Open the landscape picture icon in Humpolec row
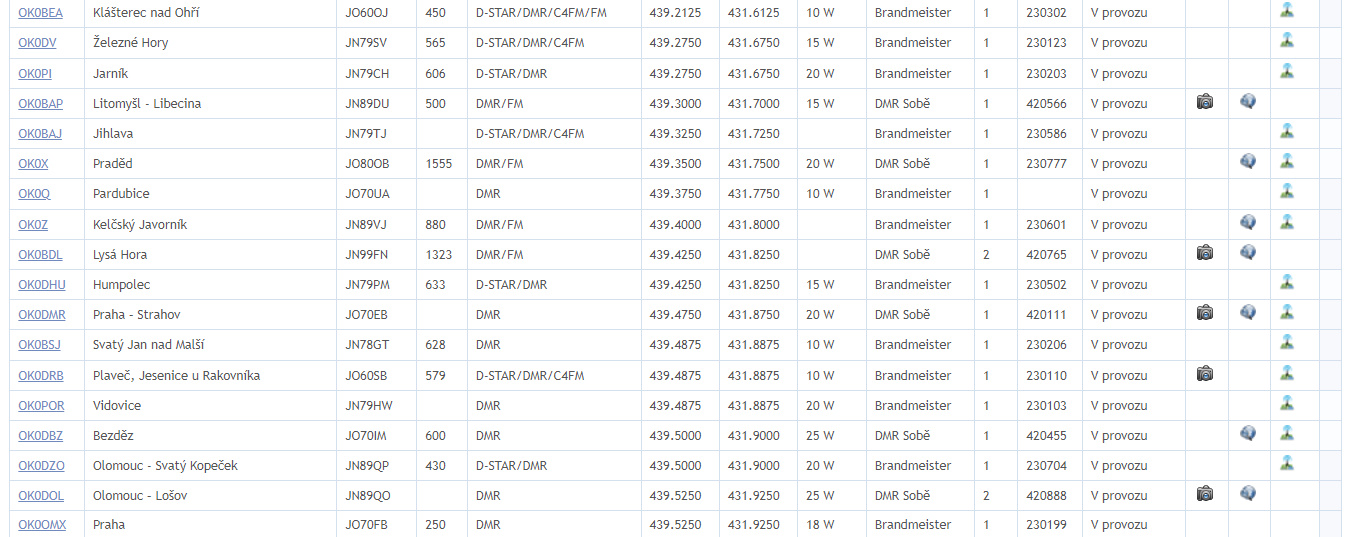 pos(1287,283)
